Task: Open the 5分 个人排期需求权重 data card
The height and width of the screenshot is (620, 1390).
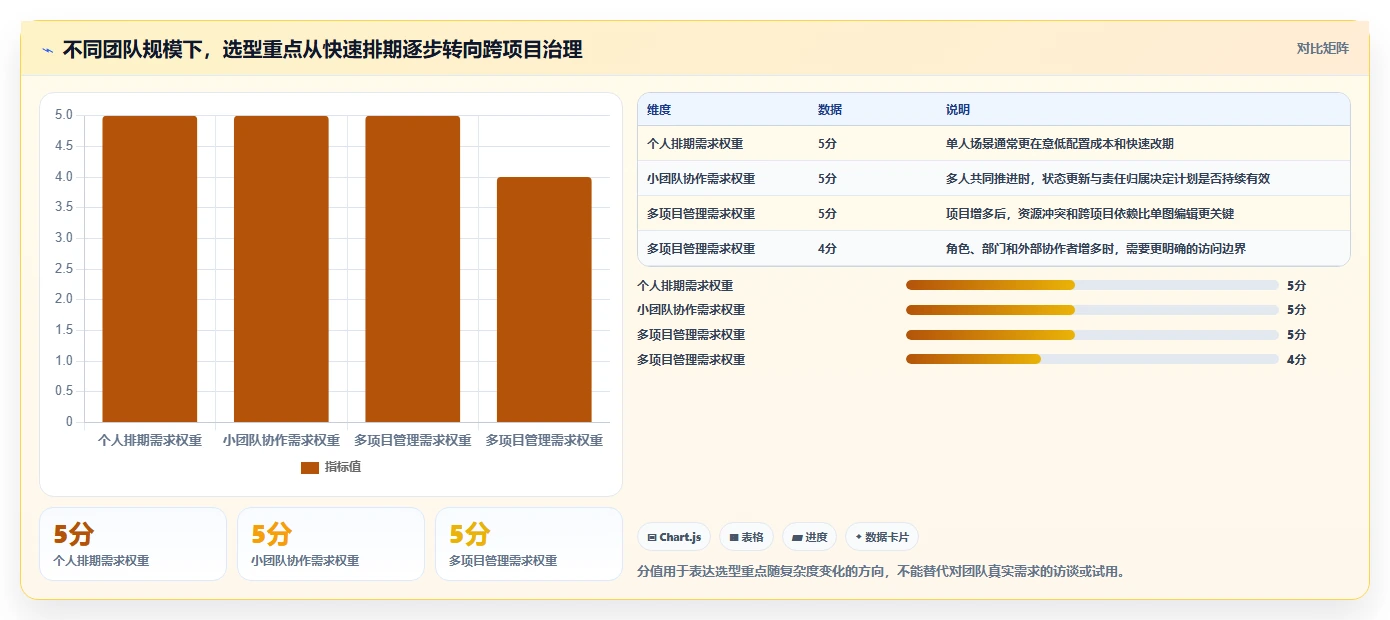Action: [133, 544]
